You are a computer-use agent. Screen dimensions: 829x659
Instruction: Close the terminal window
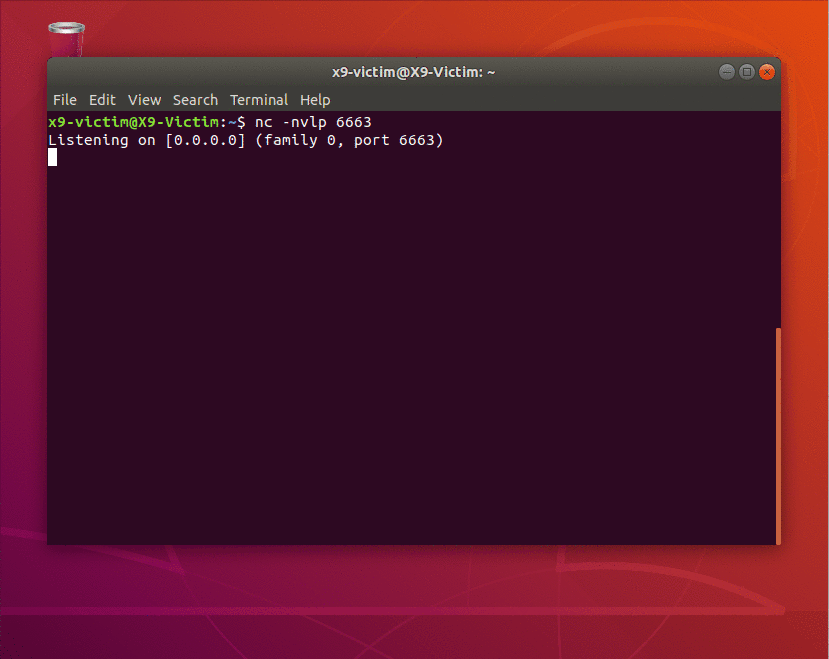click(x=767, y=72)
